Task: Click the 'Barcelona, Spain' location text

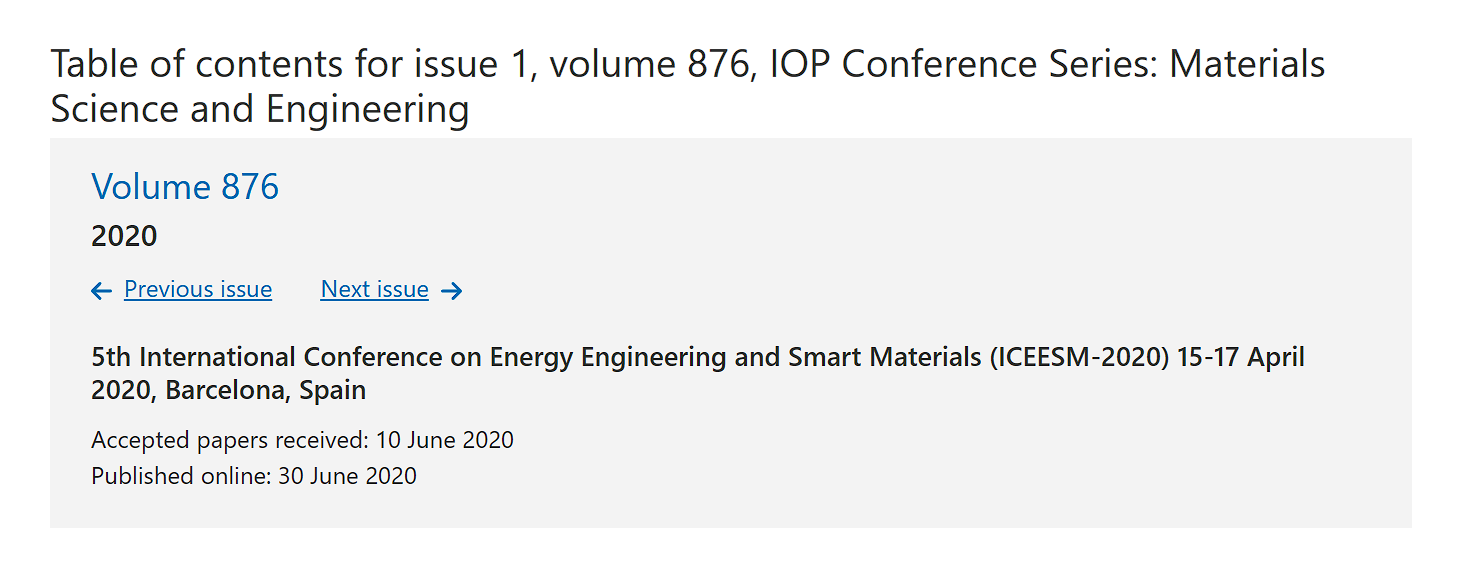Action: coord(266,391)
